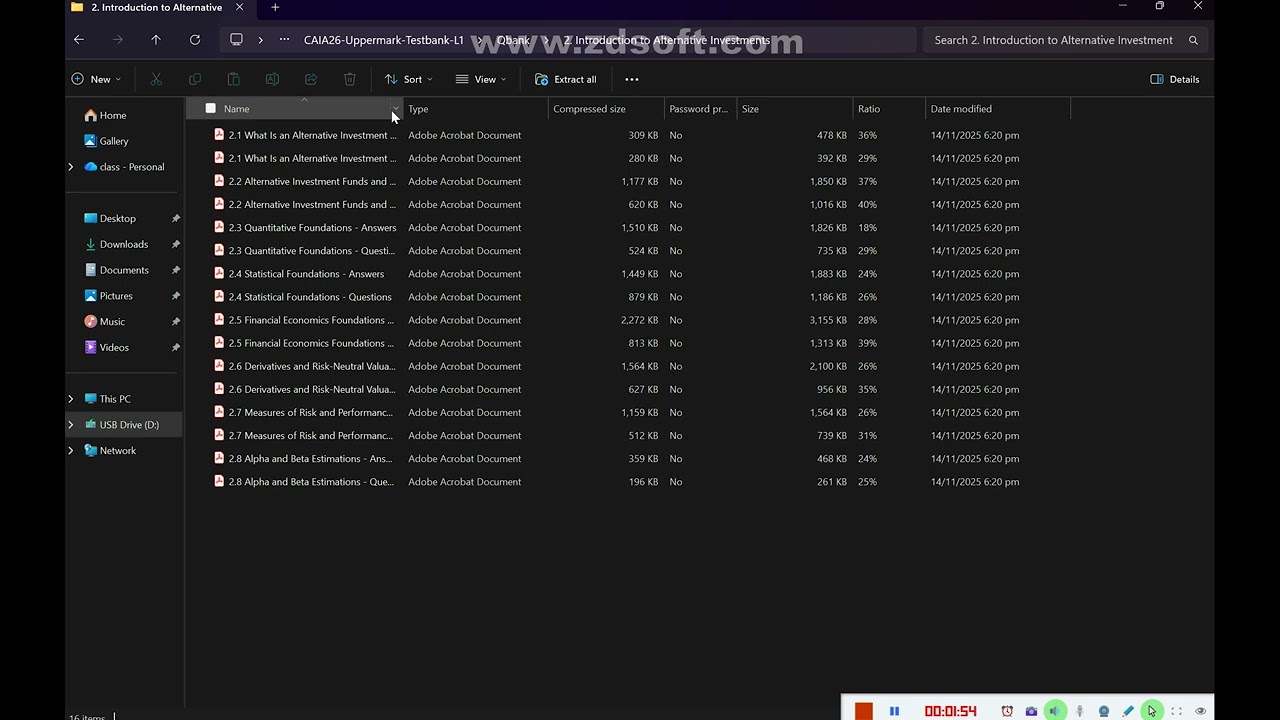Click the Share icon in toolbar
The height and width of the screenshot is (720, 1280).
[311, 79]
